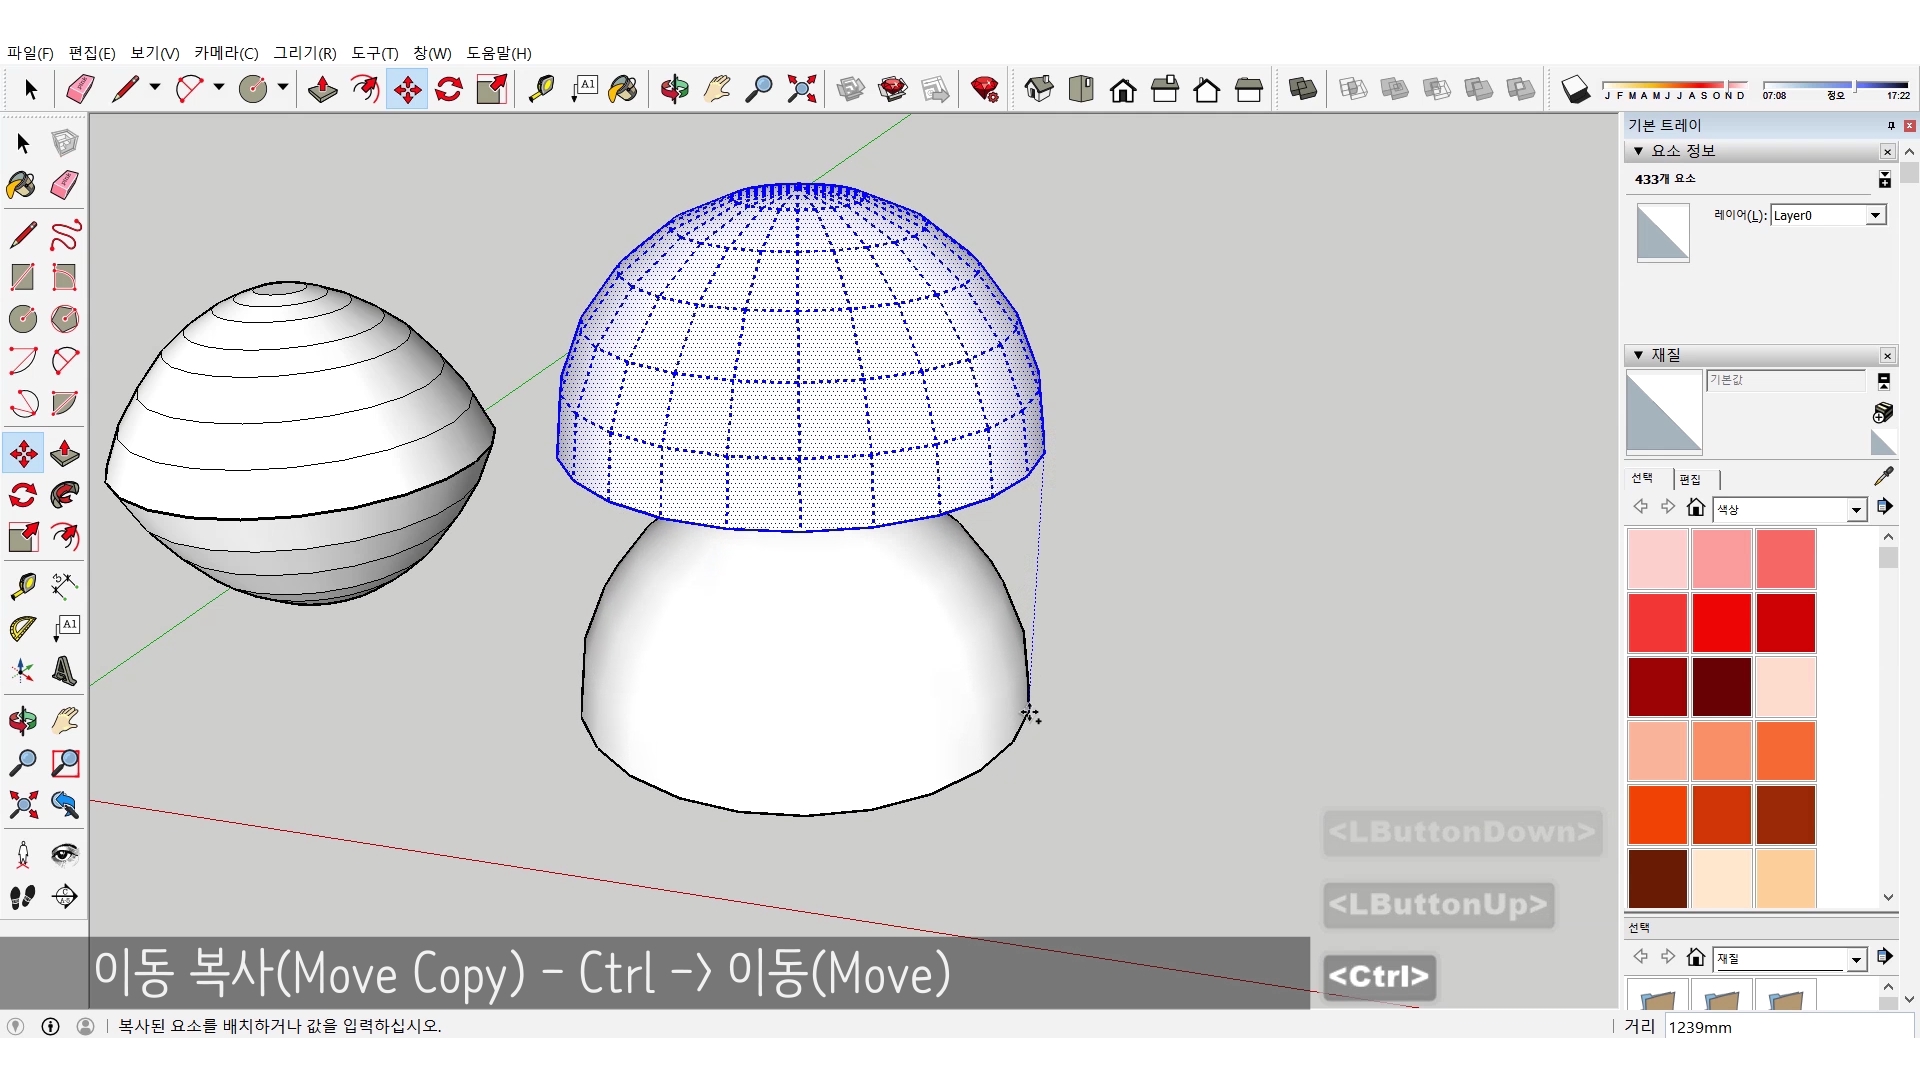Image resolution: width=1920 pixels, height=1080 pixels.
Task: Click the Orbit tool icon
Action: click(674, 89)
